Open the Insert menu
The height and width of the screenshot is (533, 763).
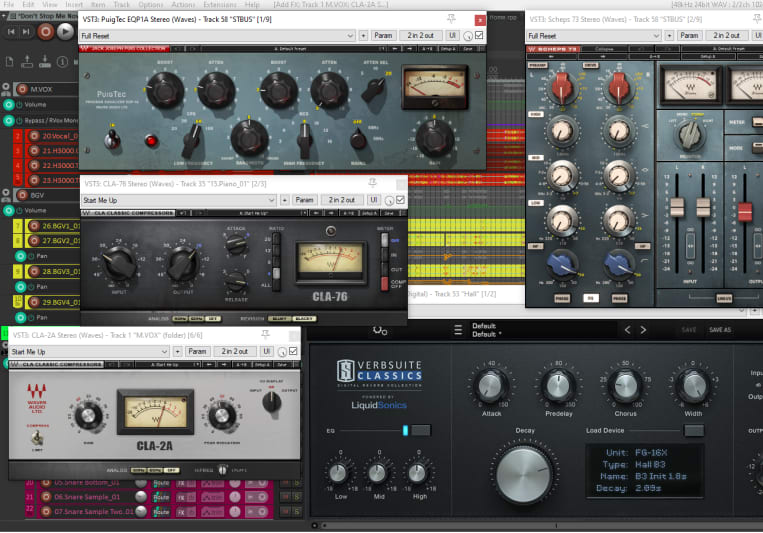click(x=74, y=4)
